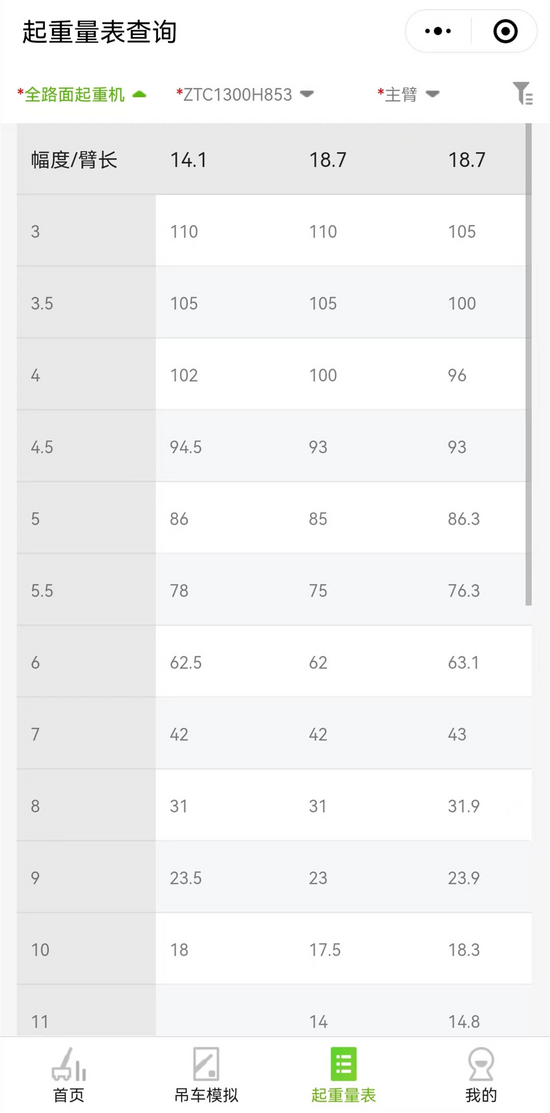
Task: Select the 14.1 boom length column header
Action: pos(188,160)
